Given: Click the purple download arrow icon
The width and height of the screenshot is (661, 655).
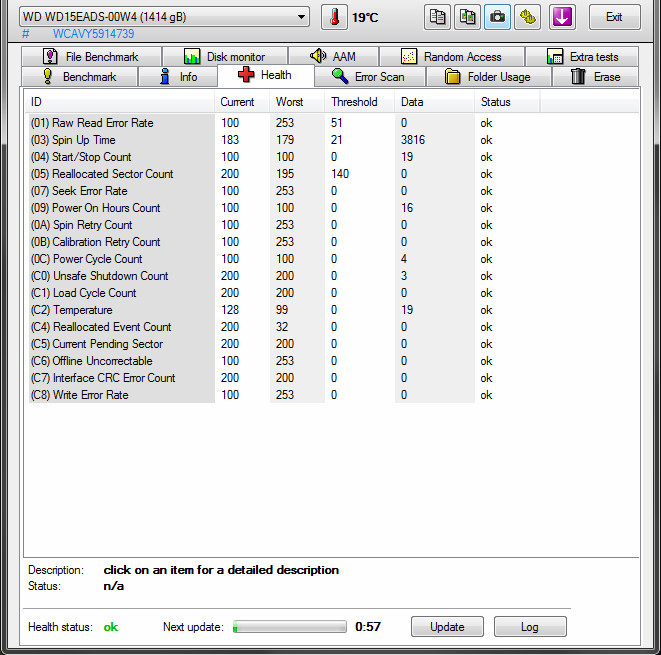Looking at the screenshot, I should point(562,17).
